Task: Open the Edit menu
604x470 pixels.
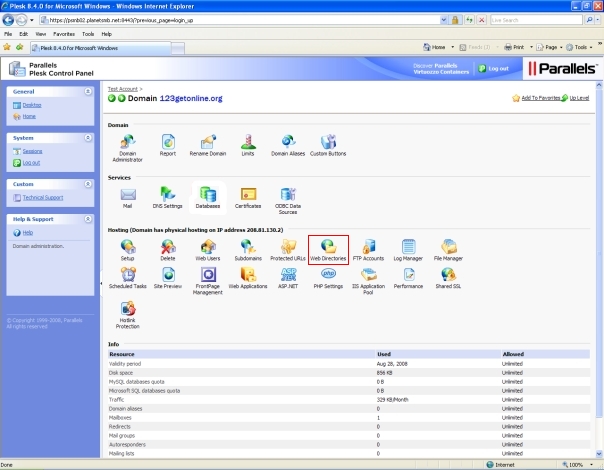Action: click(23, 34)
